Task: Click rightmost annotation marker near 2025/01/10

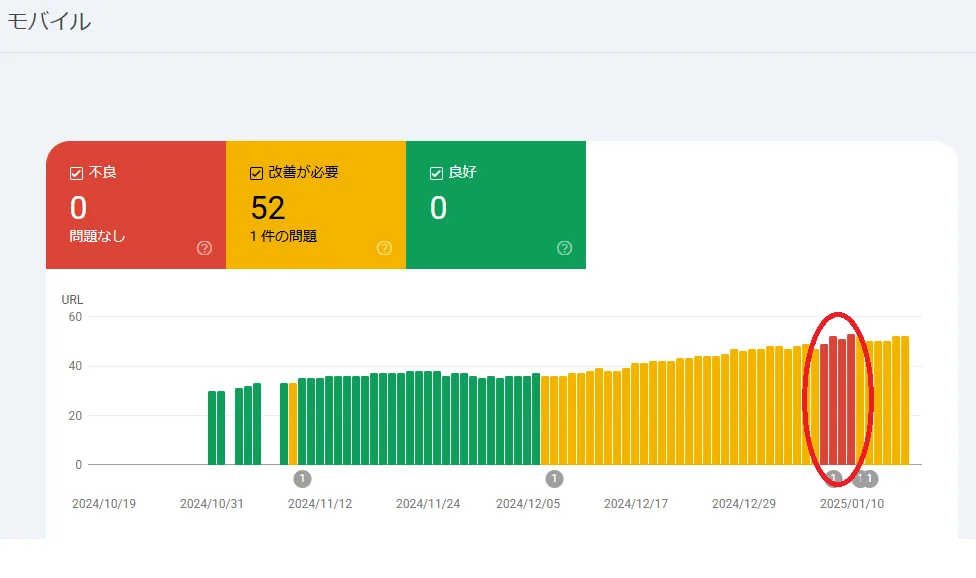Action: [x=870, y=479]
